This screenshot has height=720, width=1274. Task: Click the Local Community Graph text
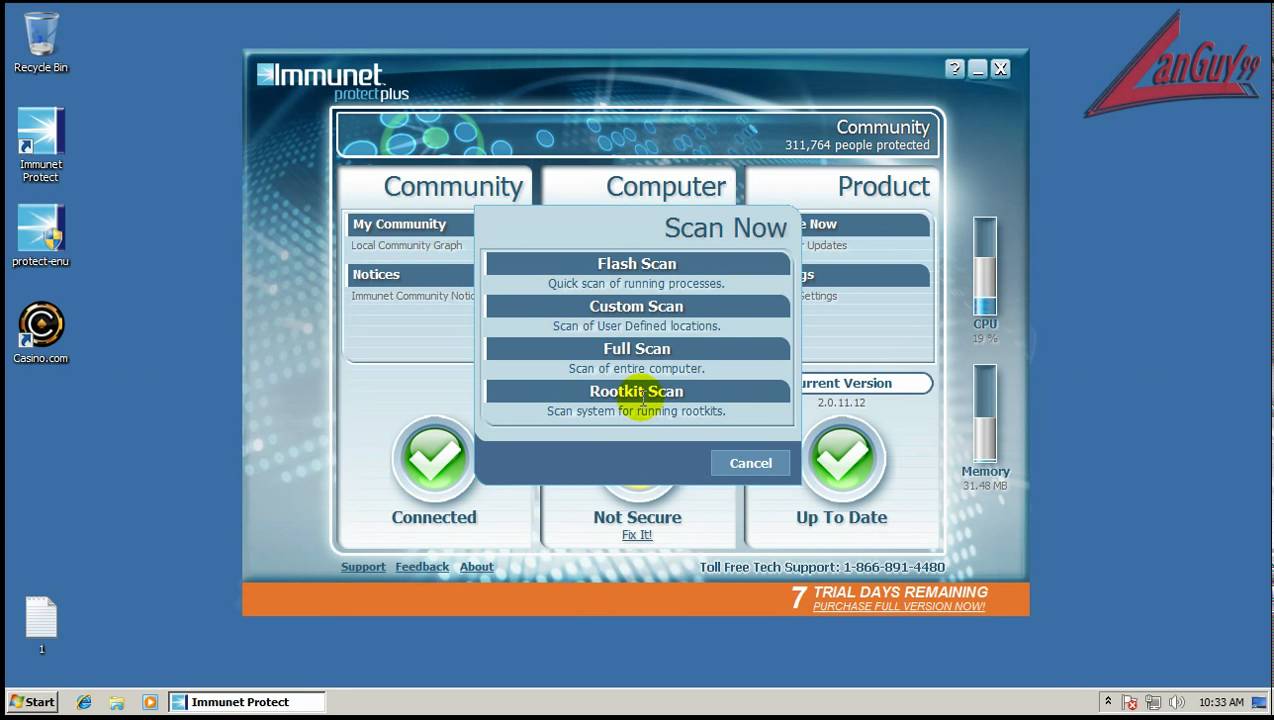(406, 245)
